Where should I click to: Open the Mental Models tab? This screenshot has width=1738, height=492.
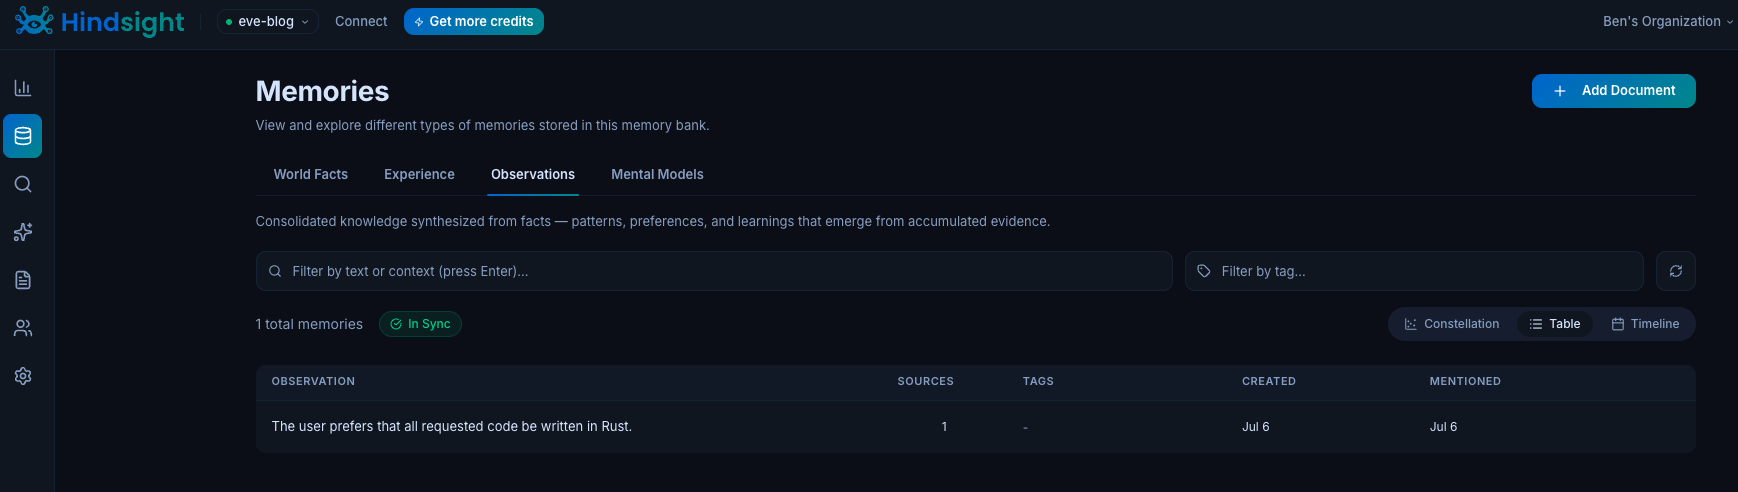tap(657, 174)
